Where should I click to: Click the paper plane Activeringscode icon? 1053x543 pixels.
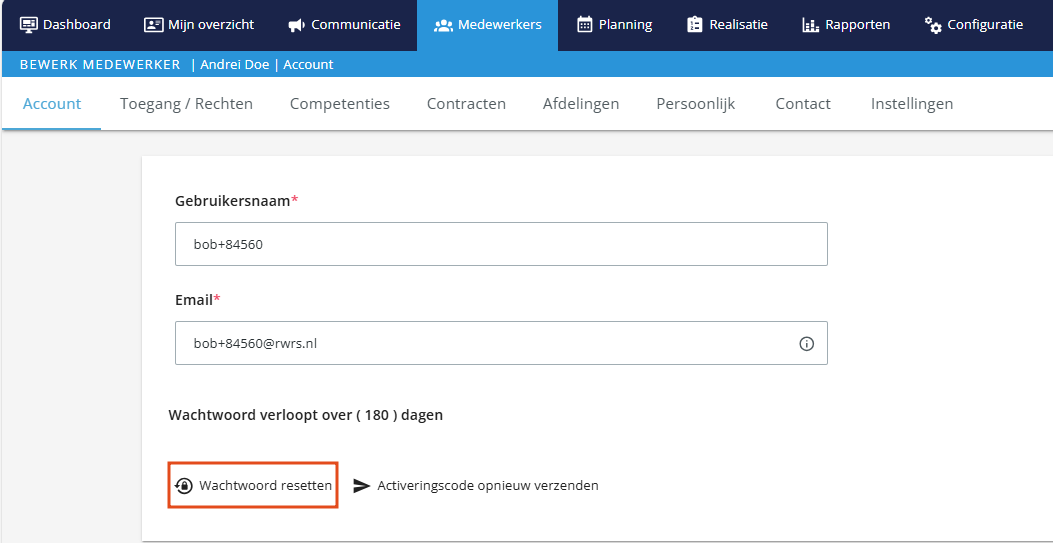pos(362,486)
